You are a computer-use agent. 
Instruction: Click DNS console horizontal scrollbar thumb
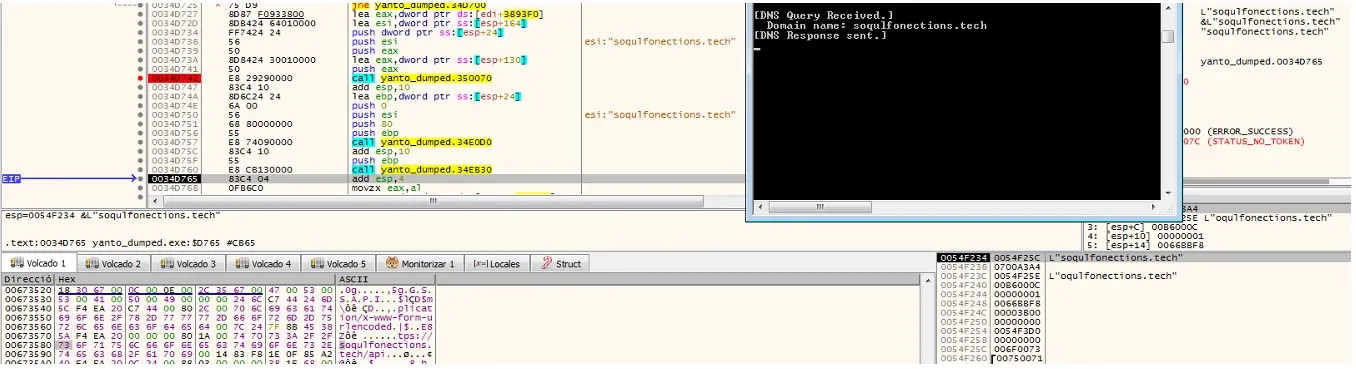pyautogui.click(x=820, y=207)
